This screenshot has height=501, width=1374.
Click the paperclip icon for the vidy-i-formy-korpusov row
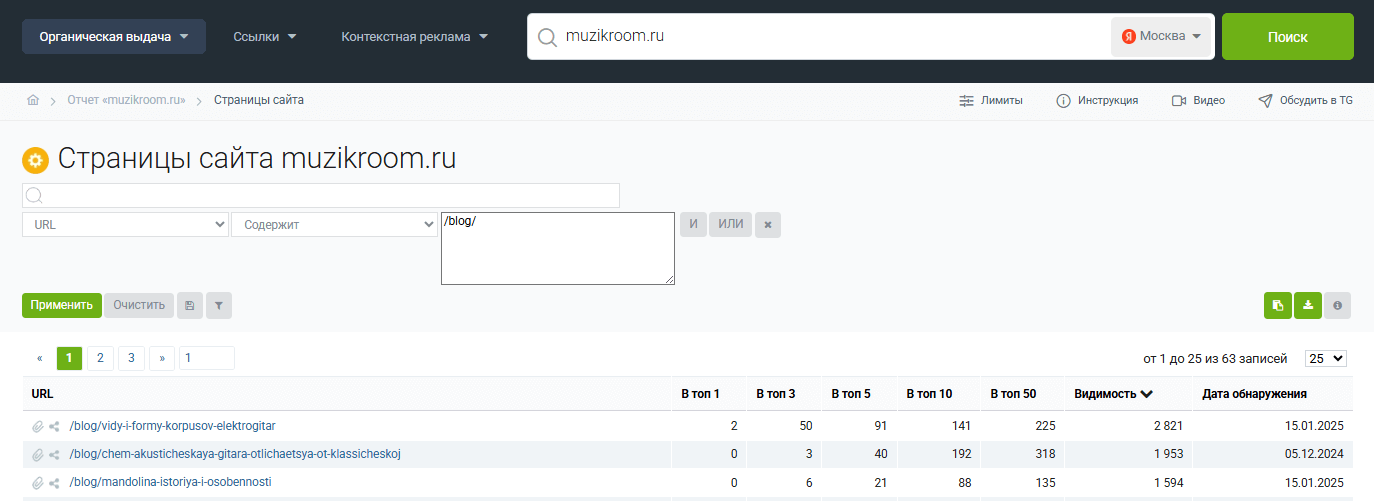38,426
